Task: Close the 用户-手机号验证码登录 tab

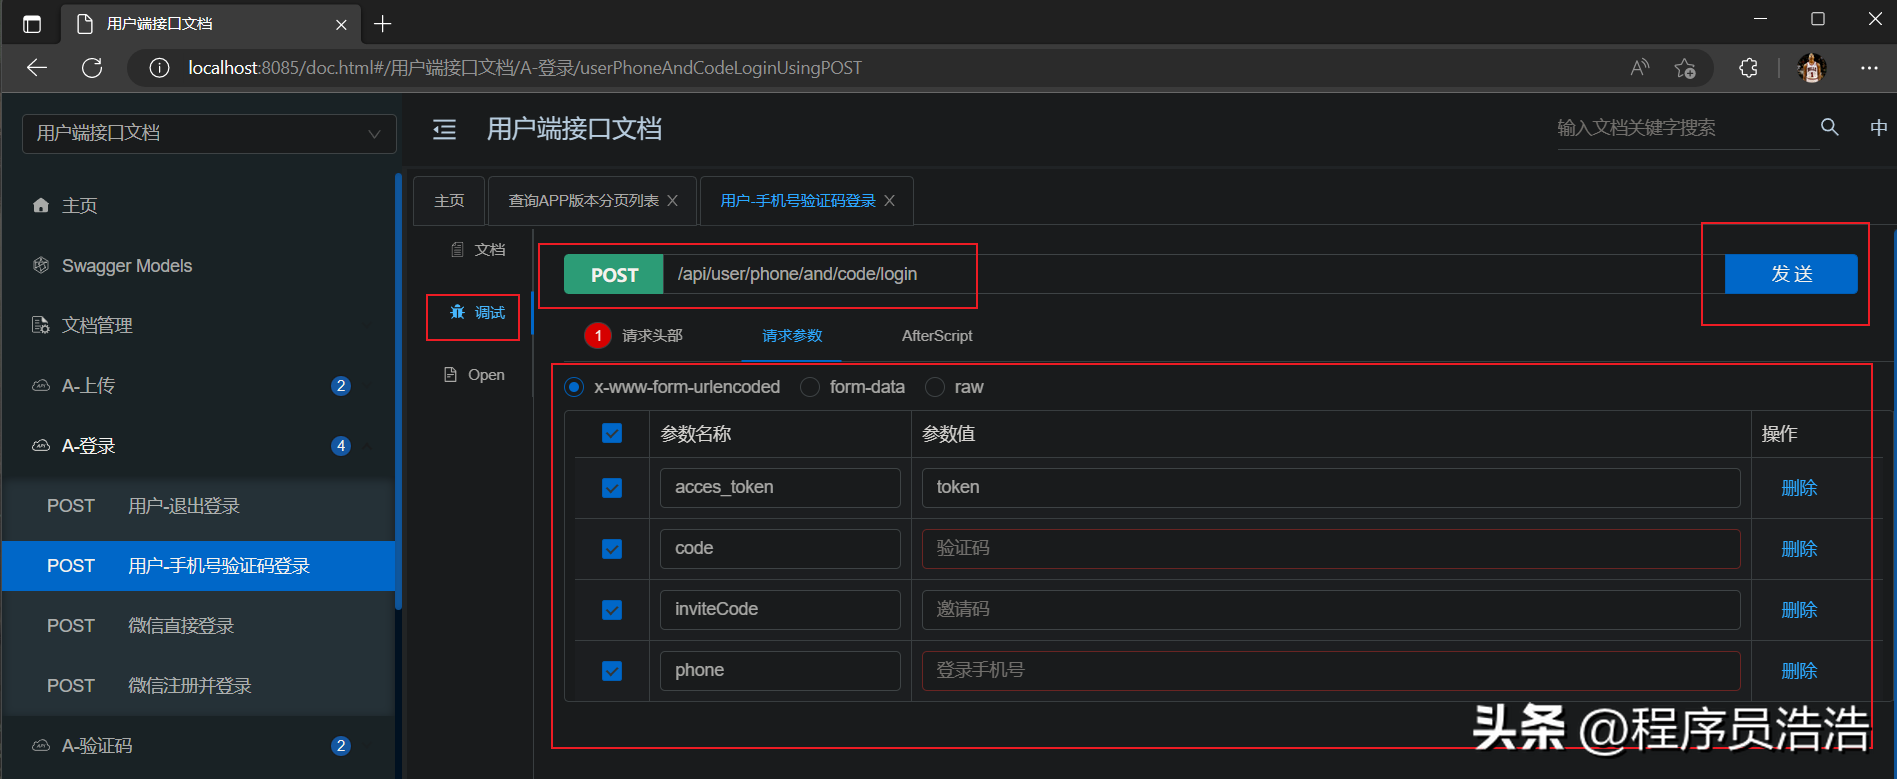Action: click(x=889, y=201)
